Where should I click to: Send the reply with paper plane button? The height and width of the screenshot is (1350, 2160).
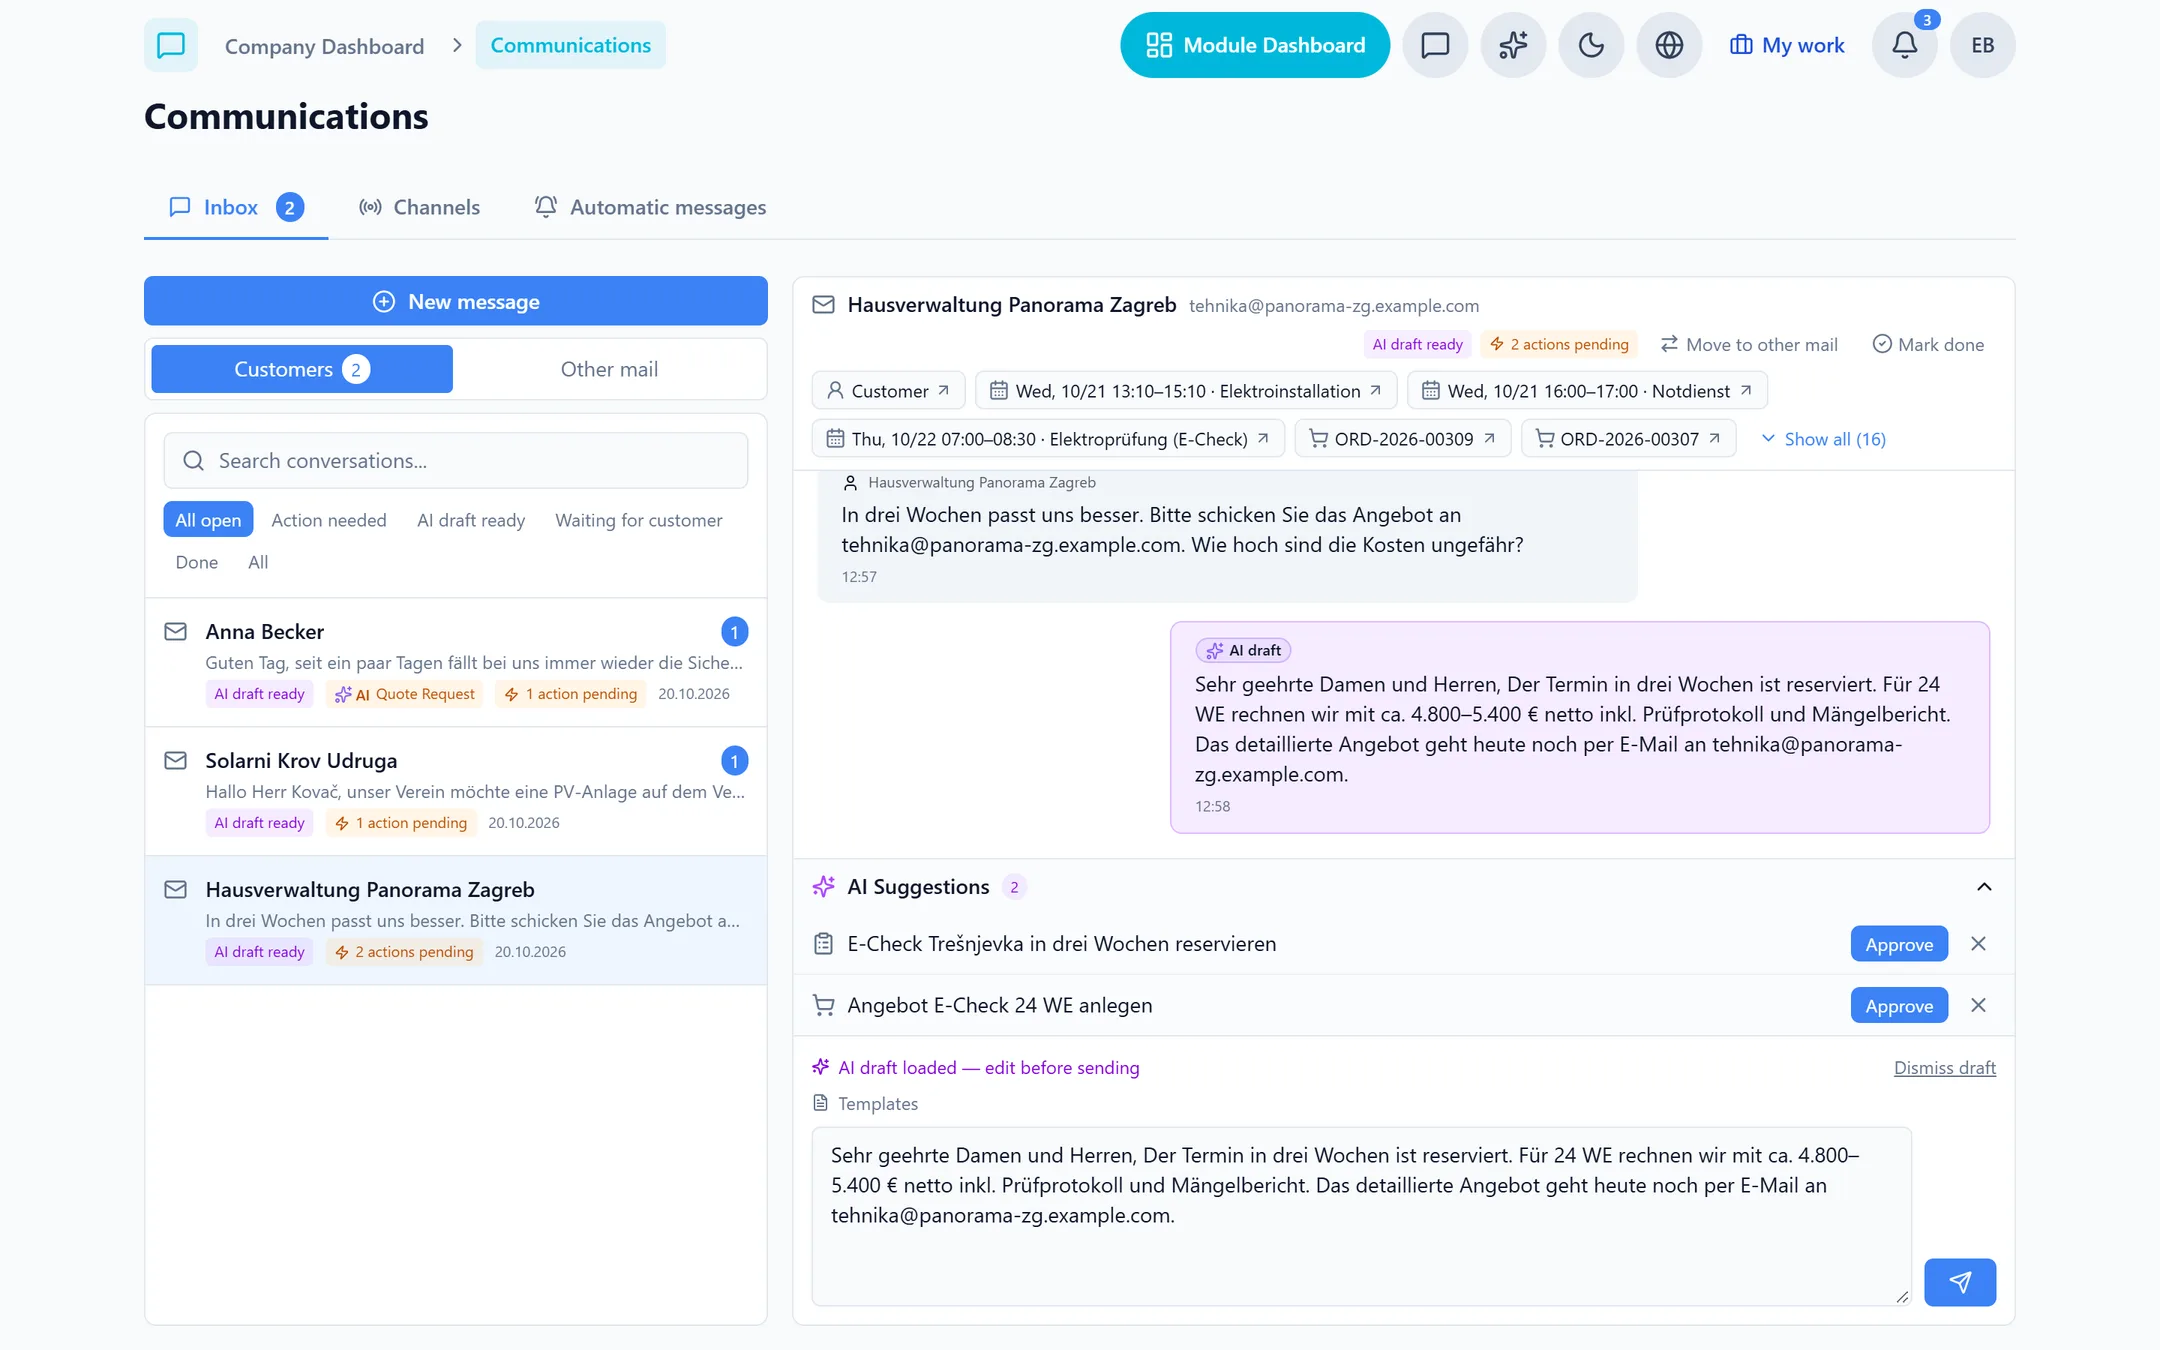point(1960,1282)
